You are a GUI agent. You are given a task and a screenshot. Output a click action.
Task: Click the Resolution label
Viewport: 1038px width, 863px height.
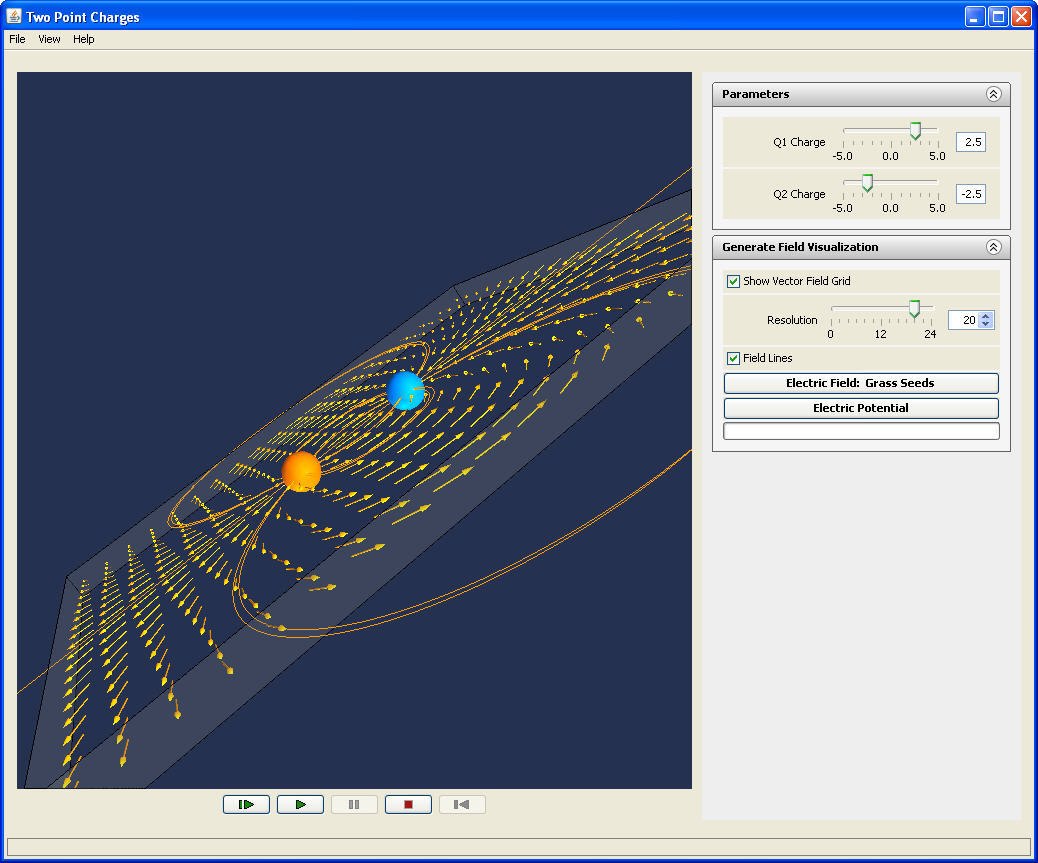click(792, 320)
